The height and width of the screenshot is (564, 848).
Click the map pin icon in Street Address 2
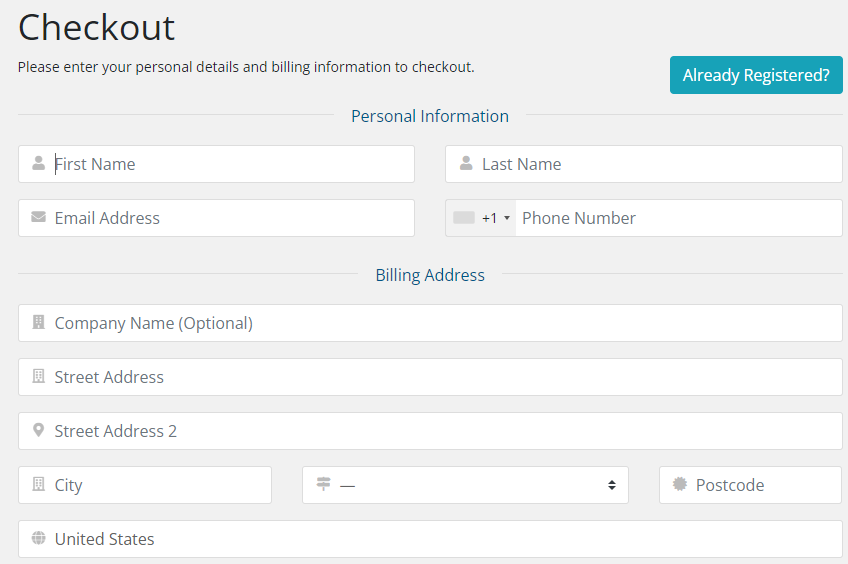(x=38, y=431)
